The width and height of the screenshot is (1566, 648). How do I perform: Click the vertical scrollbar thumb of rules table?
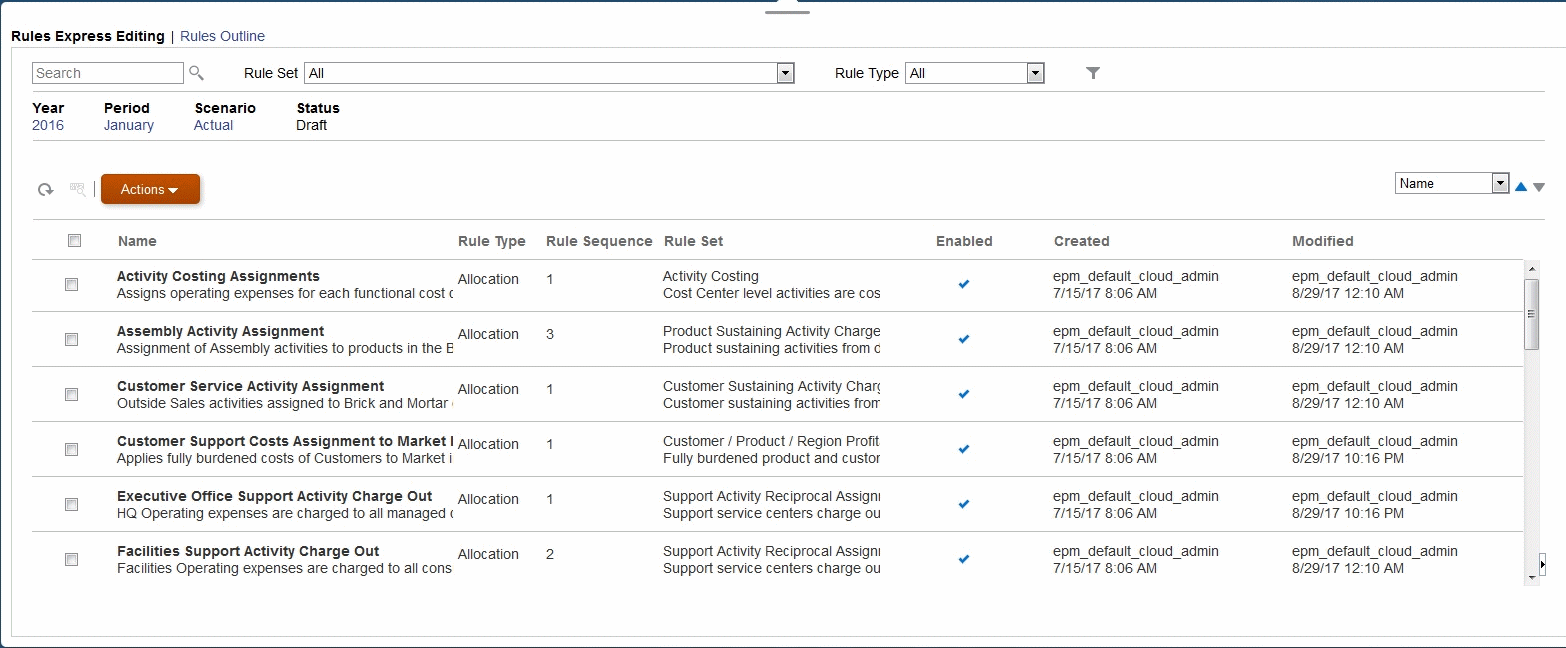tap(1531, 314)
